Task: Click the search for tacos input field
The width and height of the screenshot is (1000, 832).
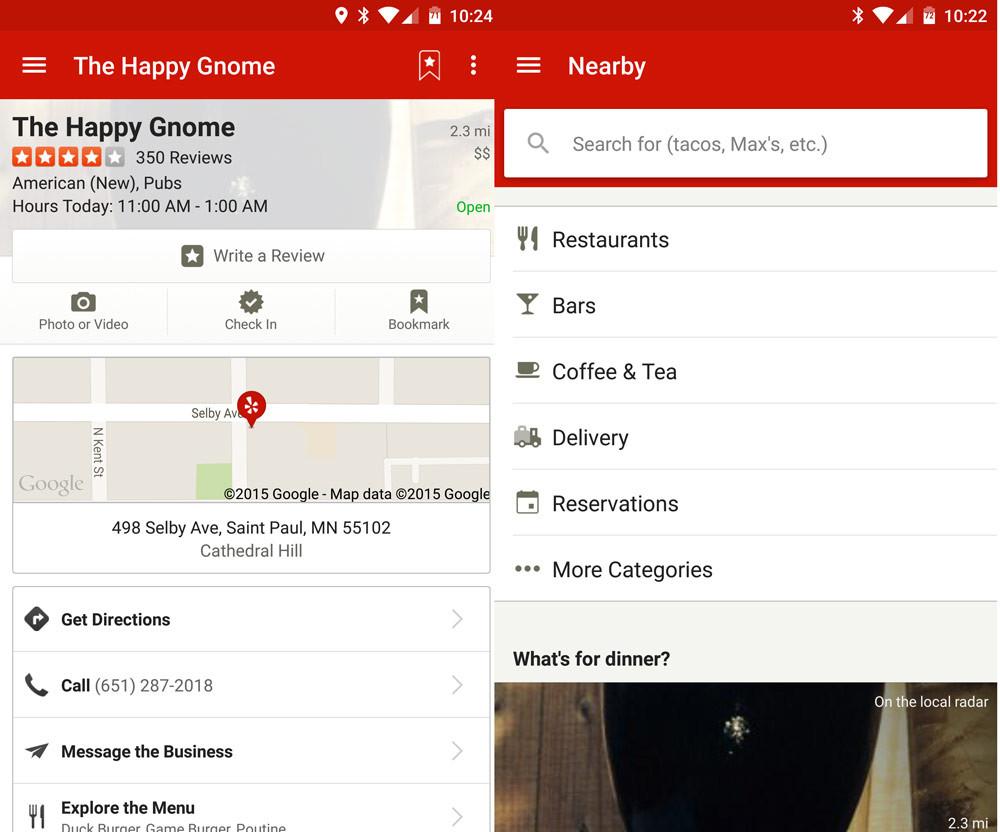Action: 760,144
